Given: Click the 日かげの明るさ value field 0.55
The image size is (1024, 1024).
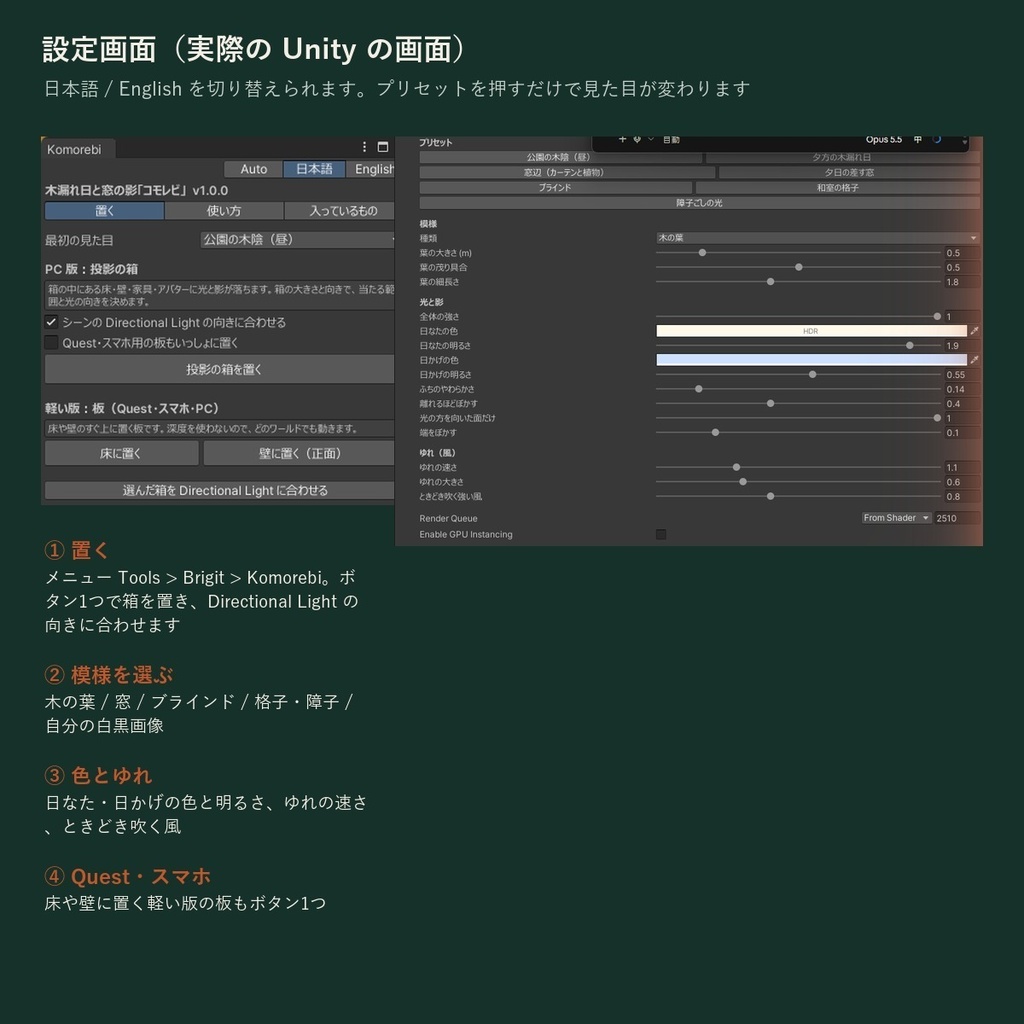Looking at the screenshot, I should point(962,375).
